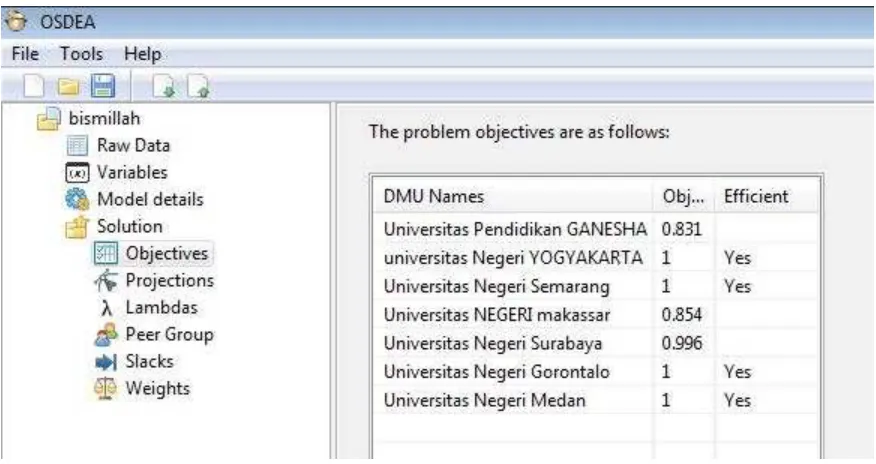Click the OSDEA window title text
The height and width of the screenshot is (464, 876).
tap(68, 22)
